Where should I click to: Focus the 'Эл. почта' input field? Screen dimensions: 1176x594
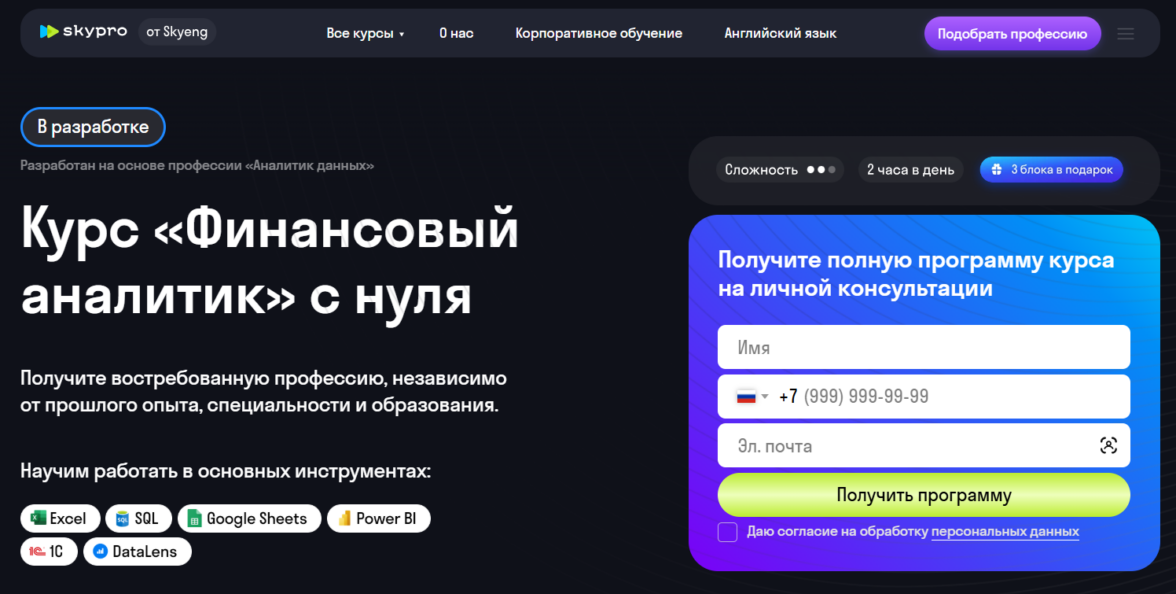point(923,446)
